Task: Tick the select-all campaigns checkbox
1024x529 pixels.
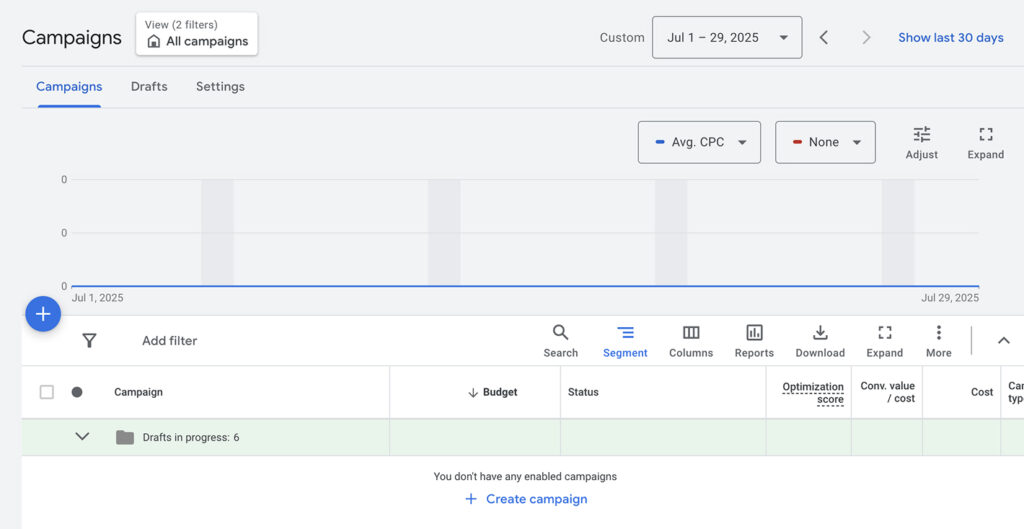Action: [x=47, y=392]
